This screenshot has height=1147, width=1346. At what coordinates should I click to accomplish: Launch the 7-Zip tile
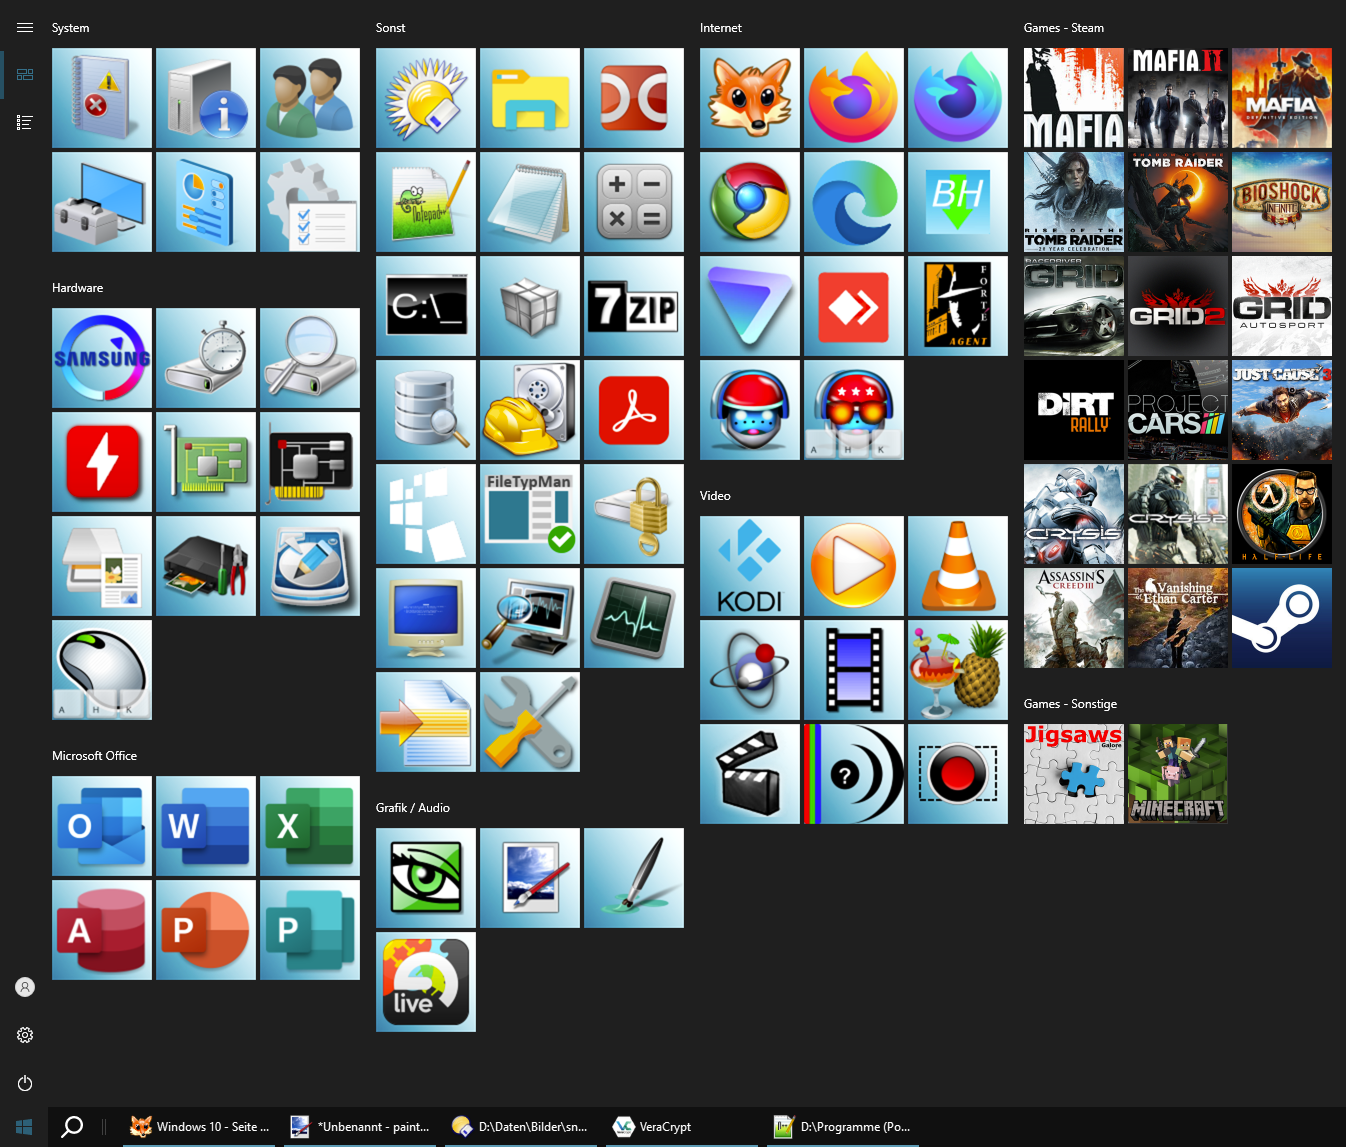coord(634,306)
